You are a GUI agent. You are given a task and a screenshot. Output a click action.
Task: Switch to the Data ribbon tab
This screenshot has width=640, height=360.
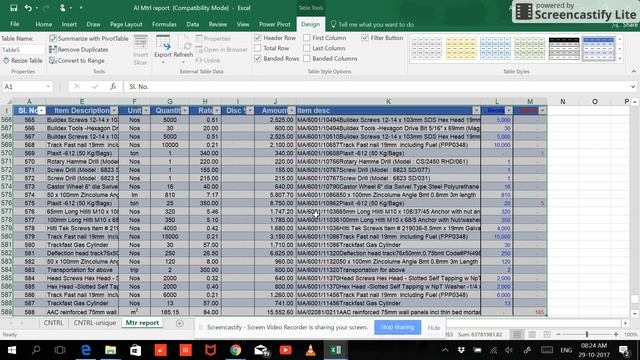pyautogui.click(x=193, y=24)
